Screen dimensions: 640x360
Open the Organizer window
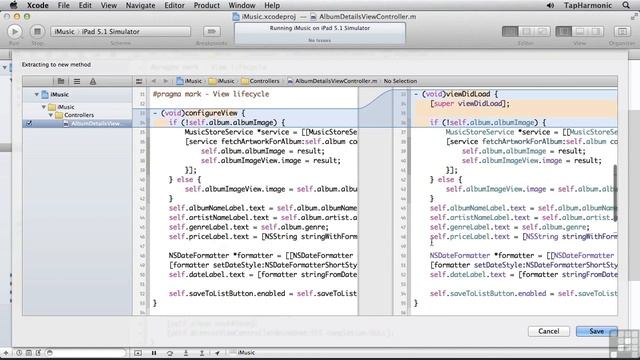(x=622, y=31)
